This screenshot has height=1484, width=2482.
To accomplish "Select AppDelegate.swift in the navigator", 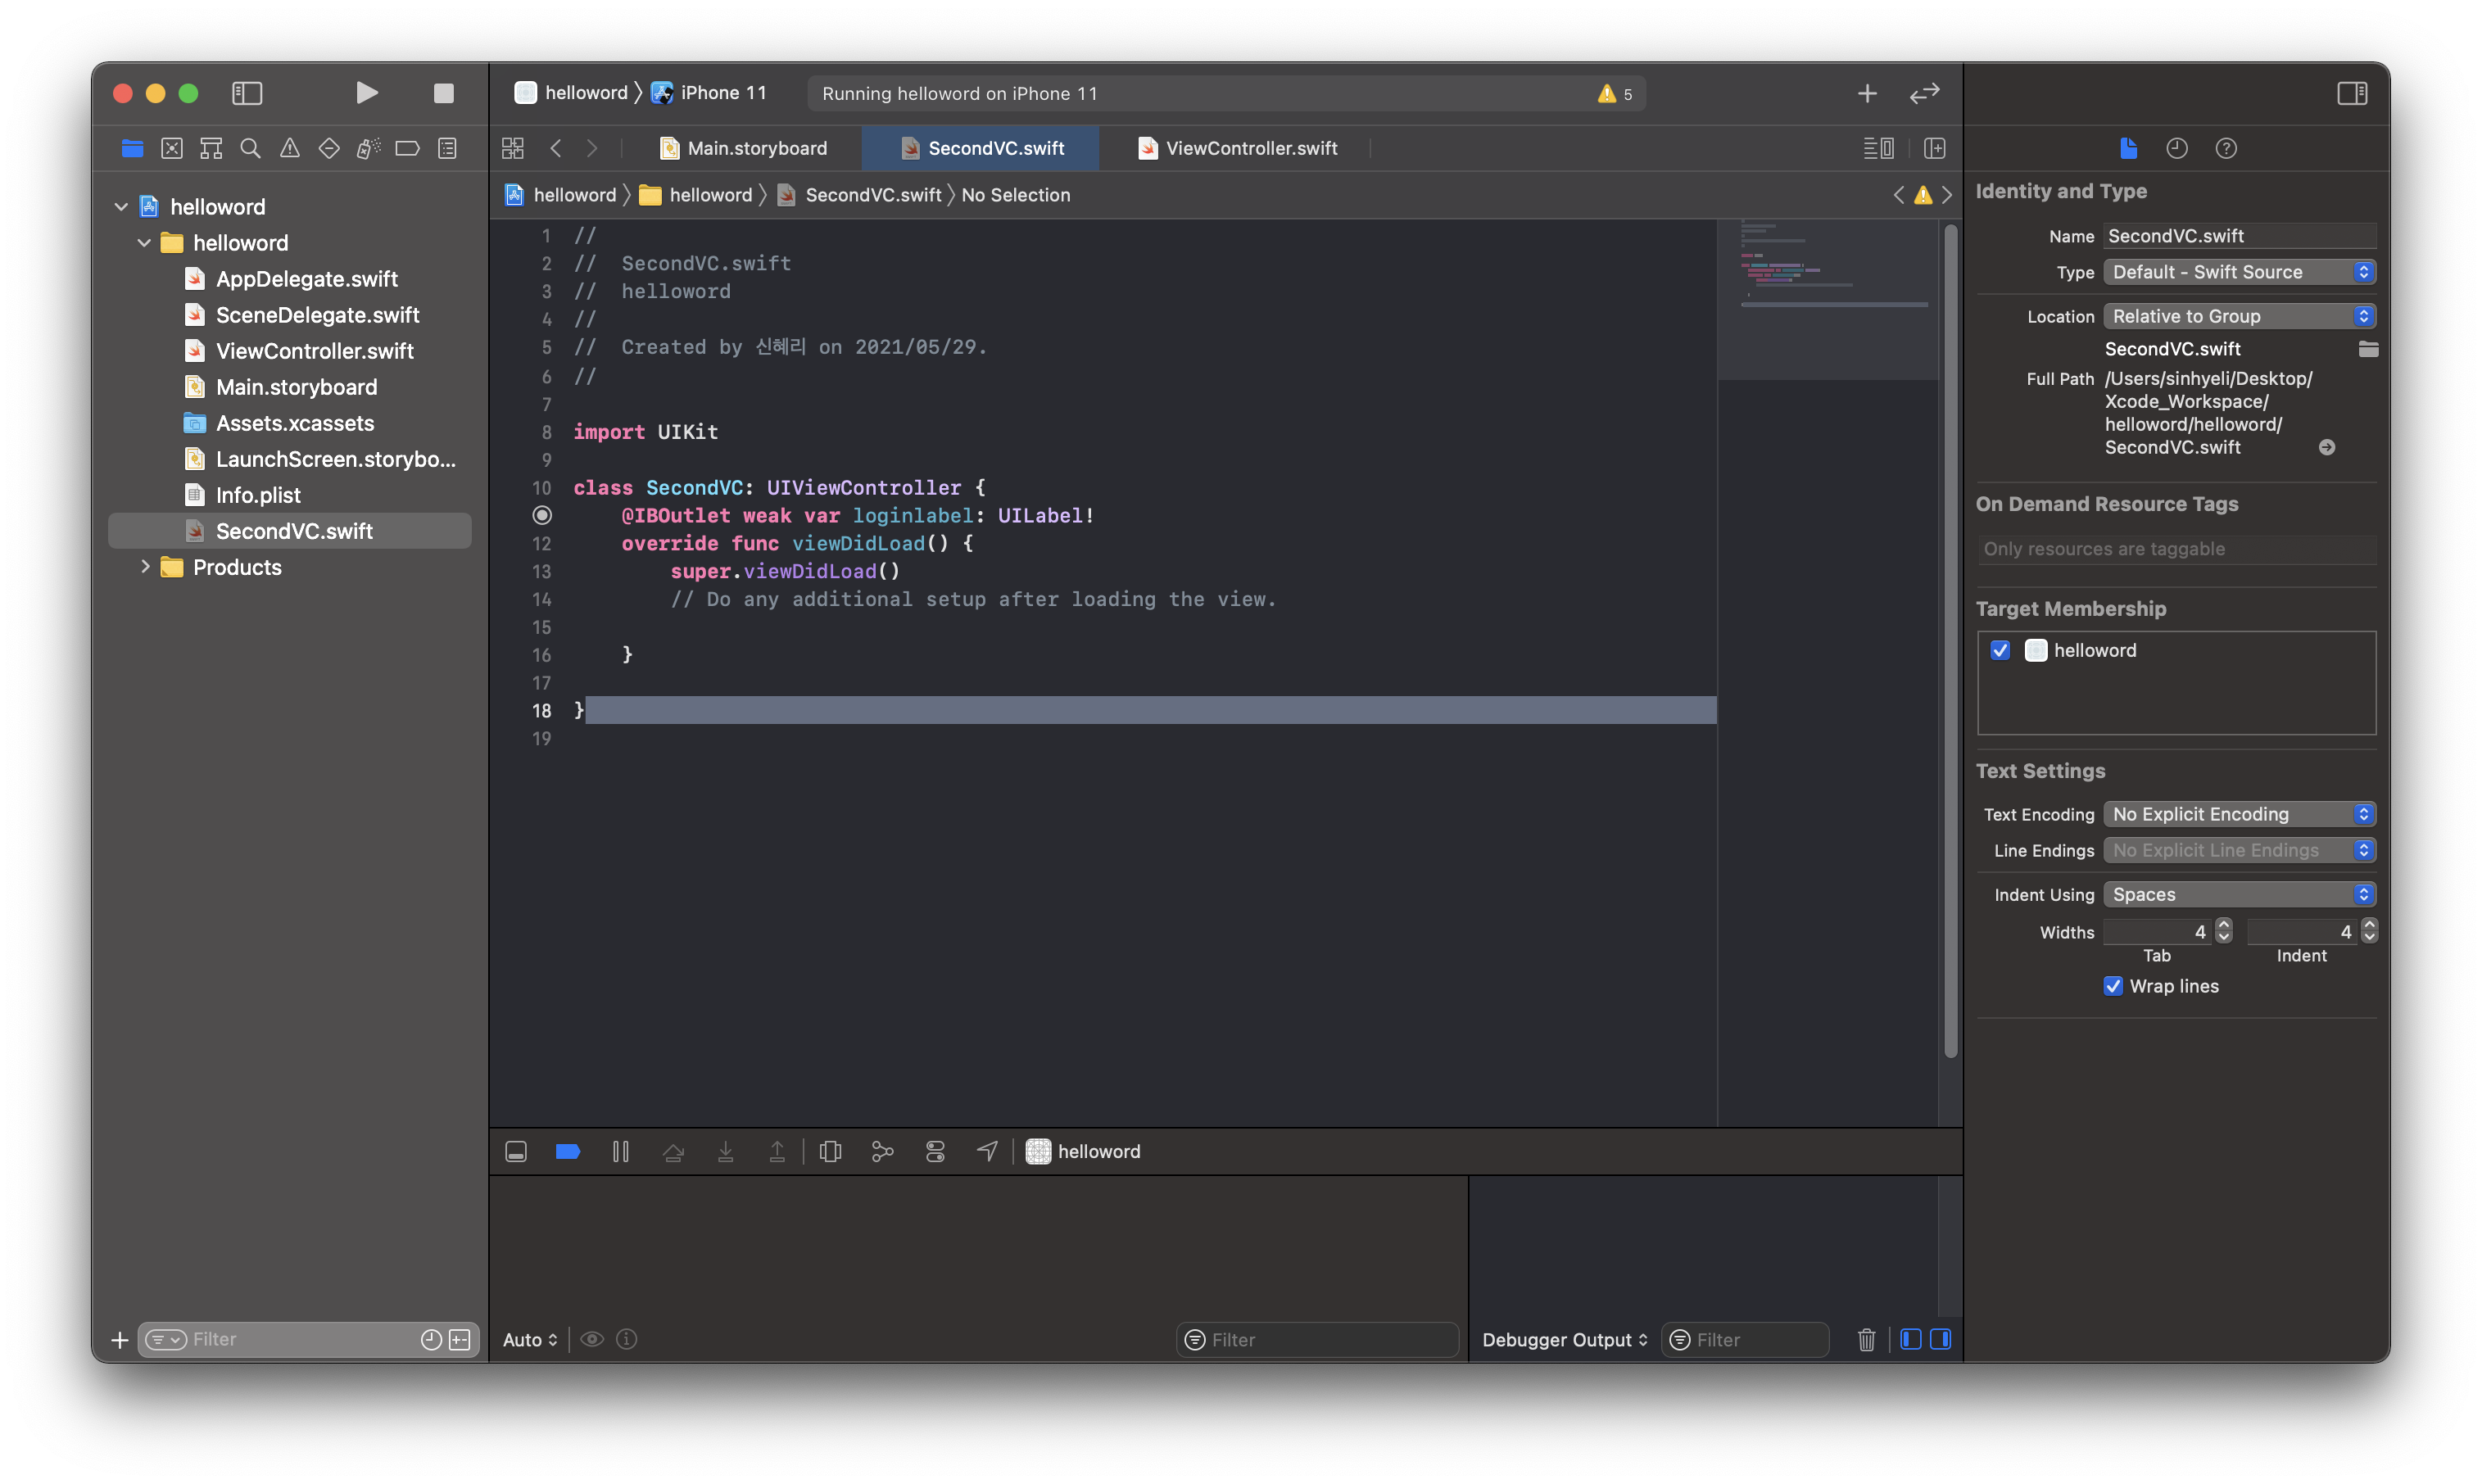I will [x=306, y=279].
